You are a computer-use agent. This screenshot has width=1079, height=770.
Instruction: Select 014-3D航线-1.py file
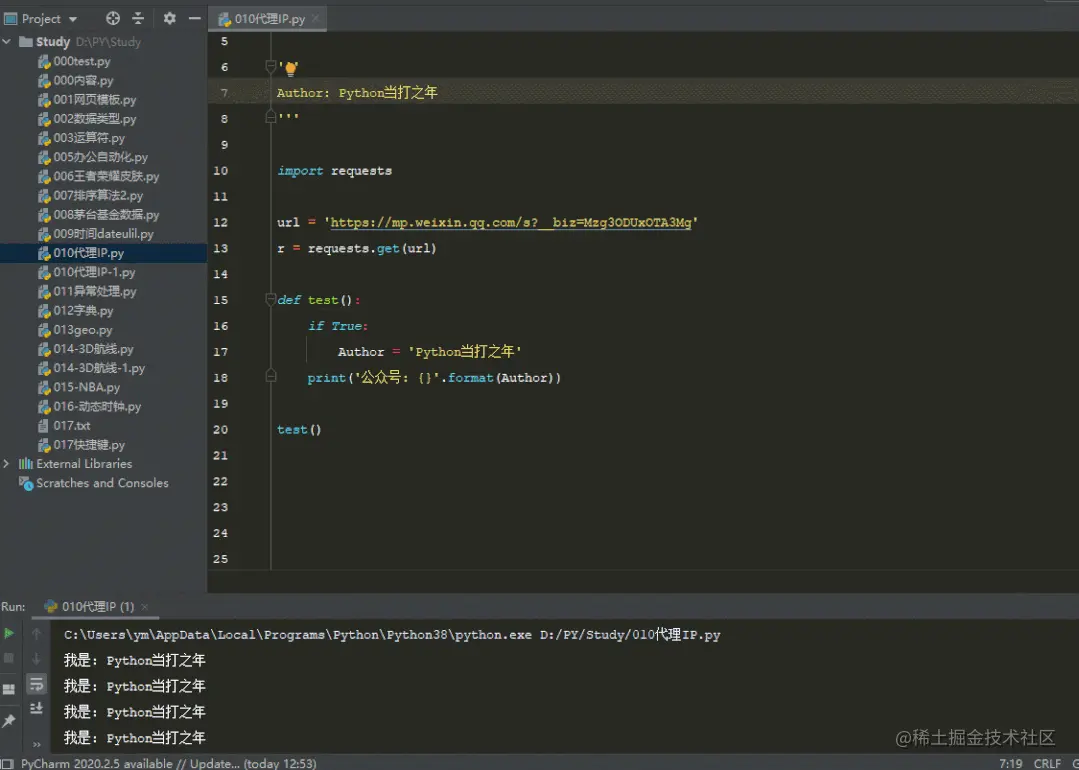(x=98, y=369)
